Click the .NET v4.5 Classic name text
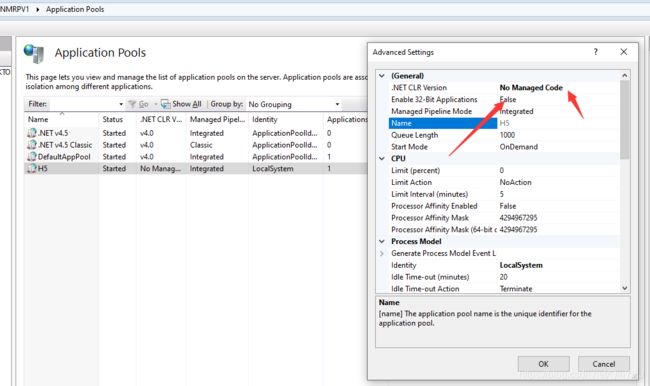The image size is (650, 386). [65, 145]
